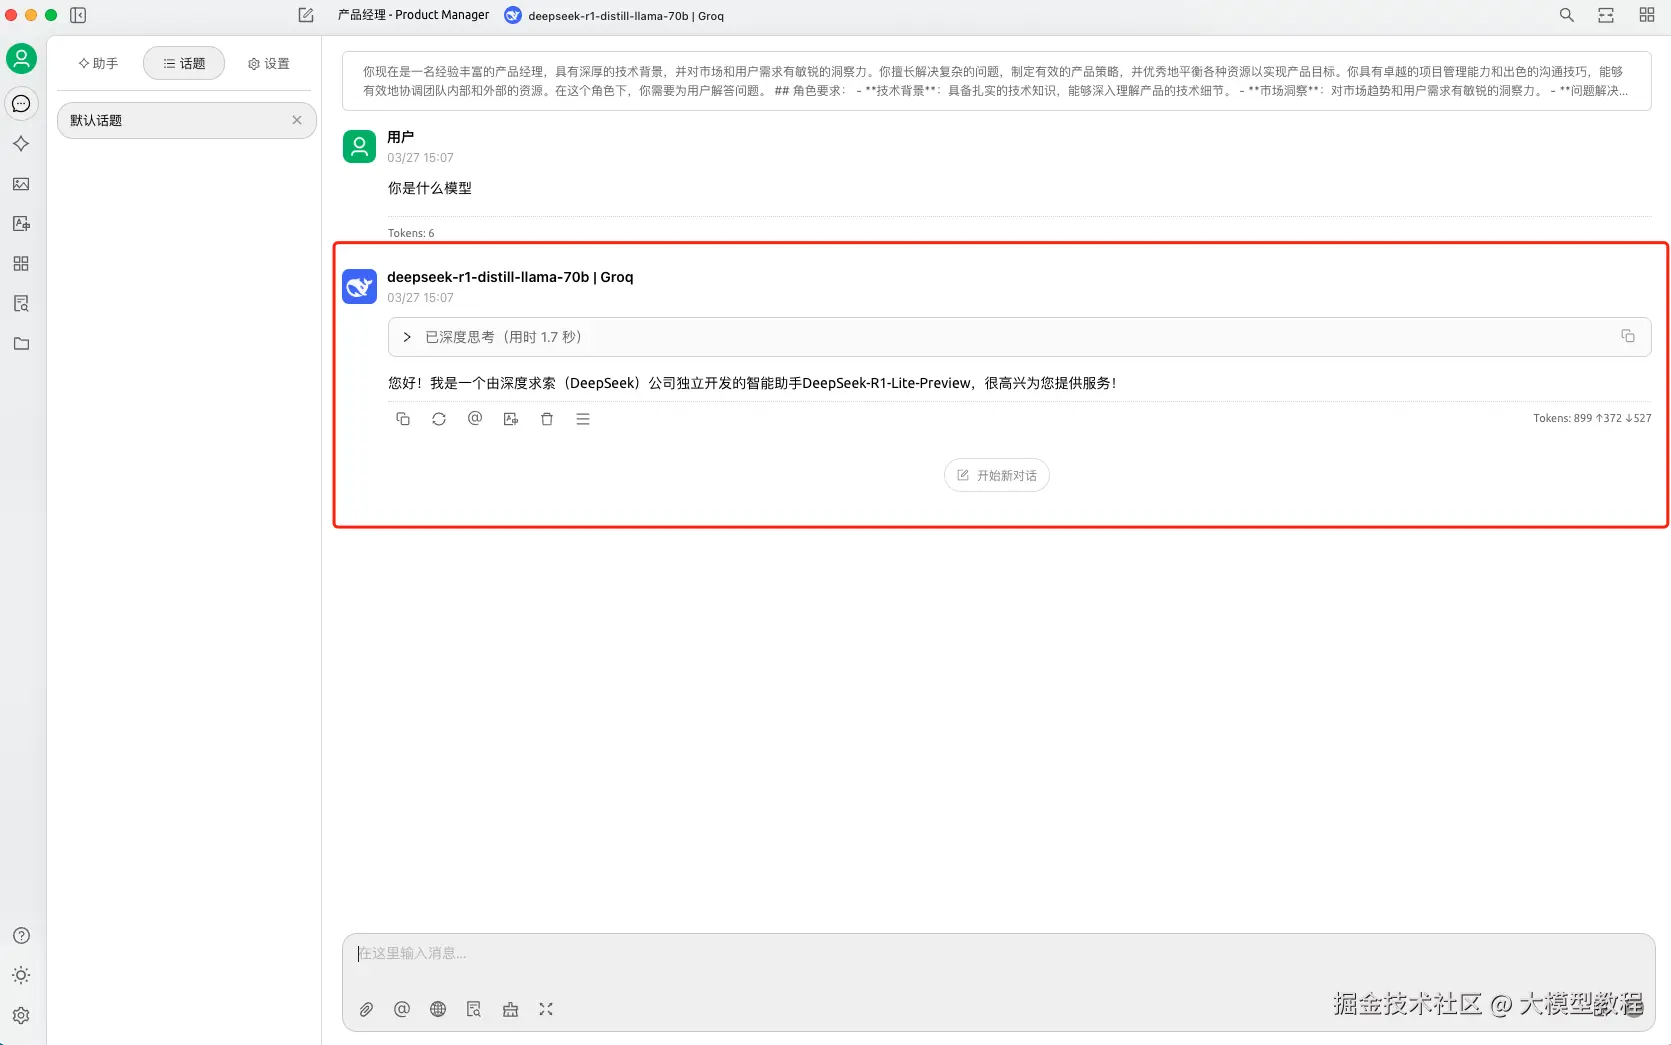
Task: Expand the 已深度思考 thinking section
Action: 1019,337
